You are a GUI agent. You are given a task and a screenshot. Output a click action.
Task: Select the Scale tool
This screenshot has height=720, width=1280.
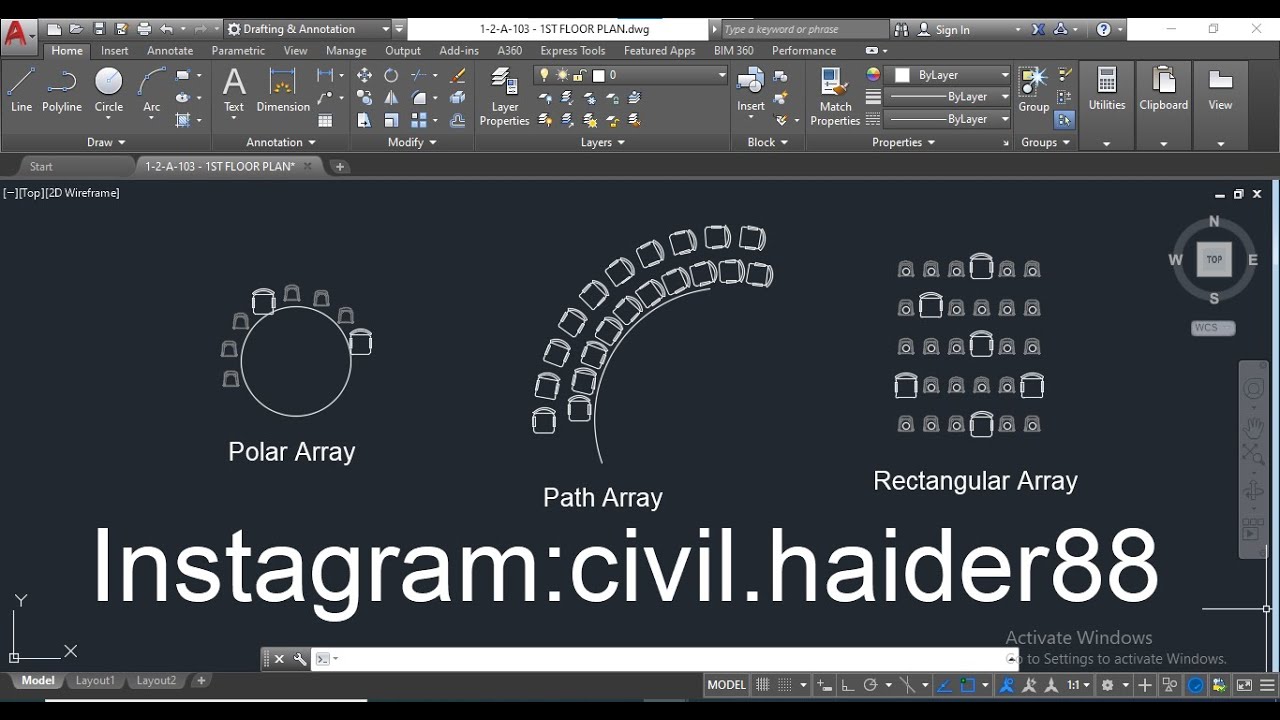click(x=391, y=120)
